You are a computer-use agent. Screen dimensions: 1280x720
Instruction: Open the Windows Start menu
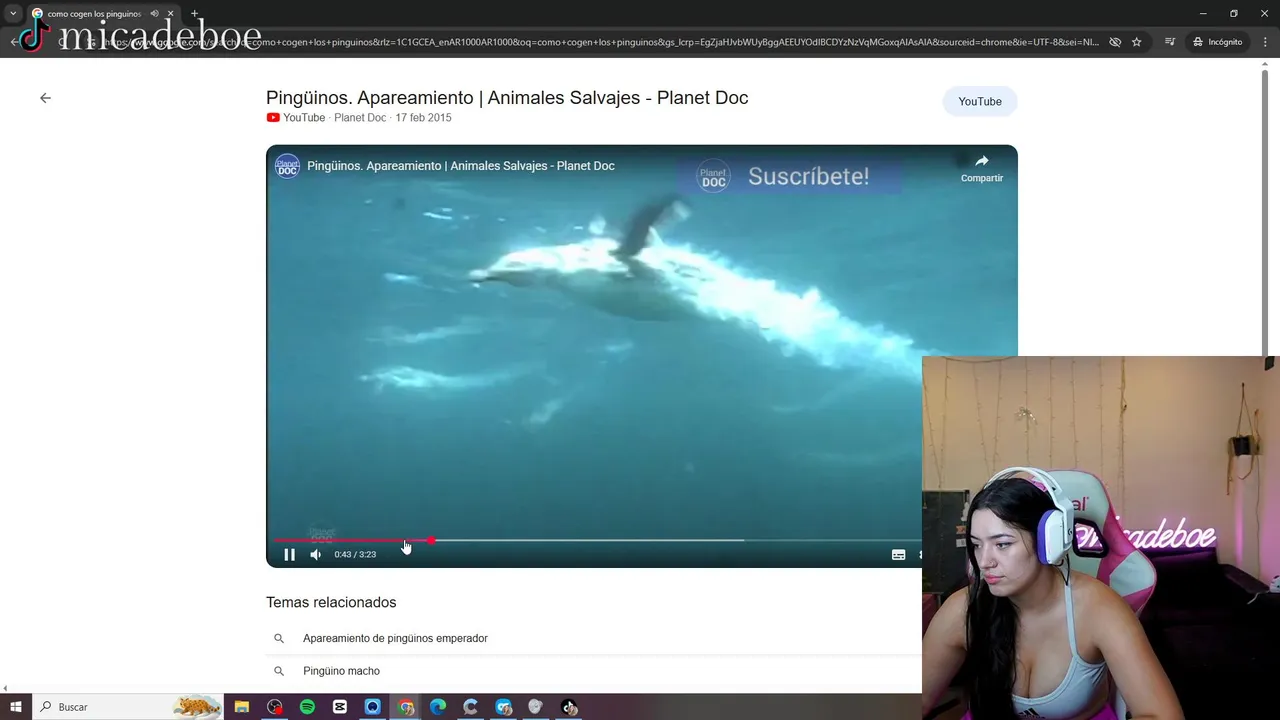pos(16,707)
